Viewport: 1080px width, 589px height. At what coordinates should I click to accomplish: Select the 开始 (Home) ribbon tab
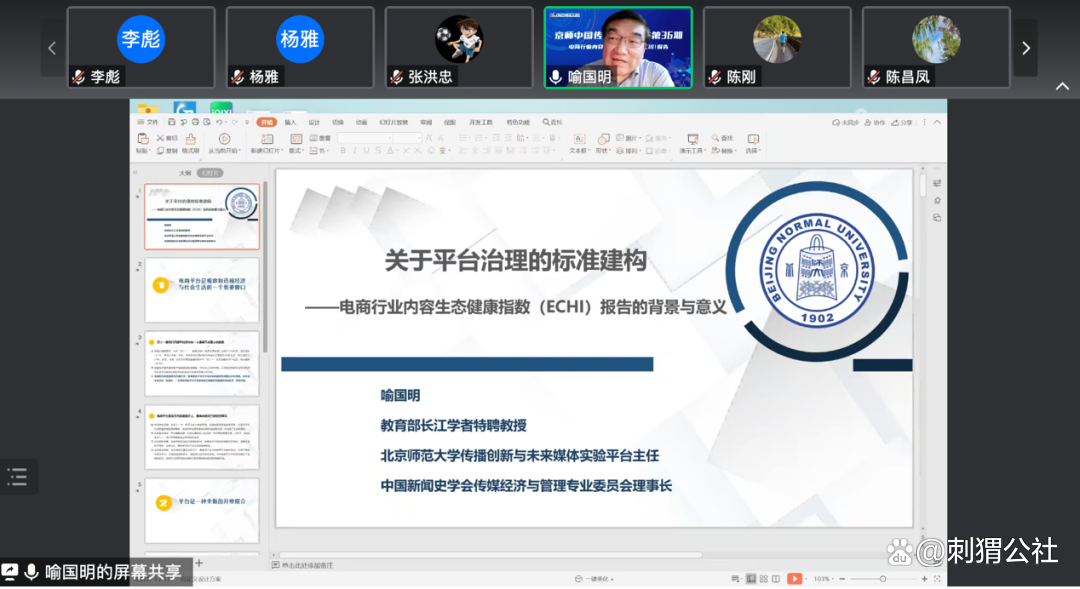(267, 122)
